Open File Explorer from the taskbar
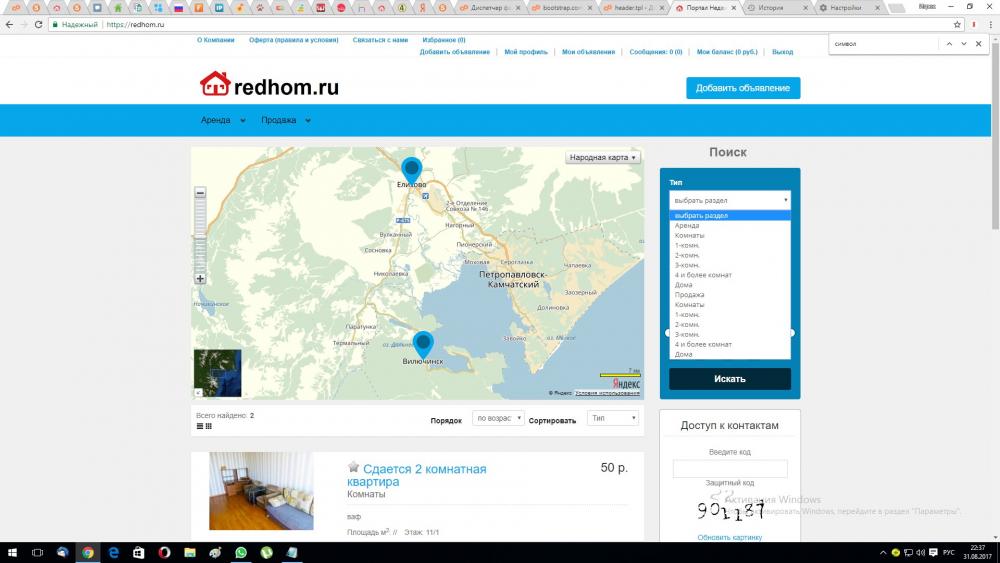Screen dimensions: 1000x563 coord(189,553)
